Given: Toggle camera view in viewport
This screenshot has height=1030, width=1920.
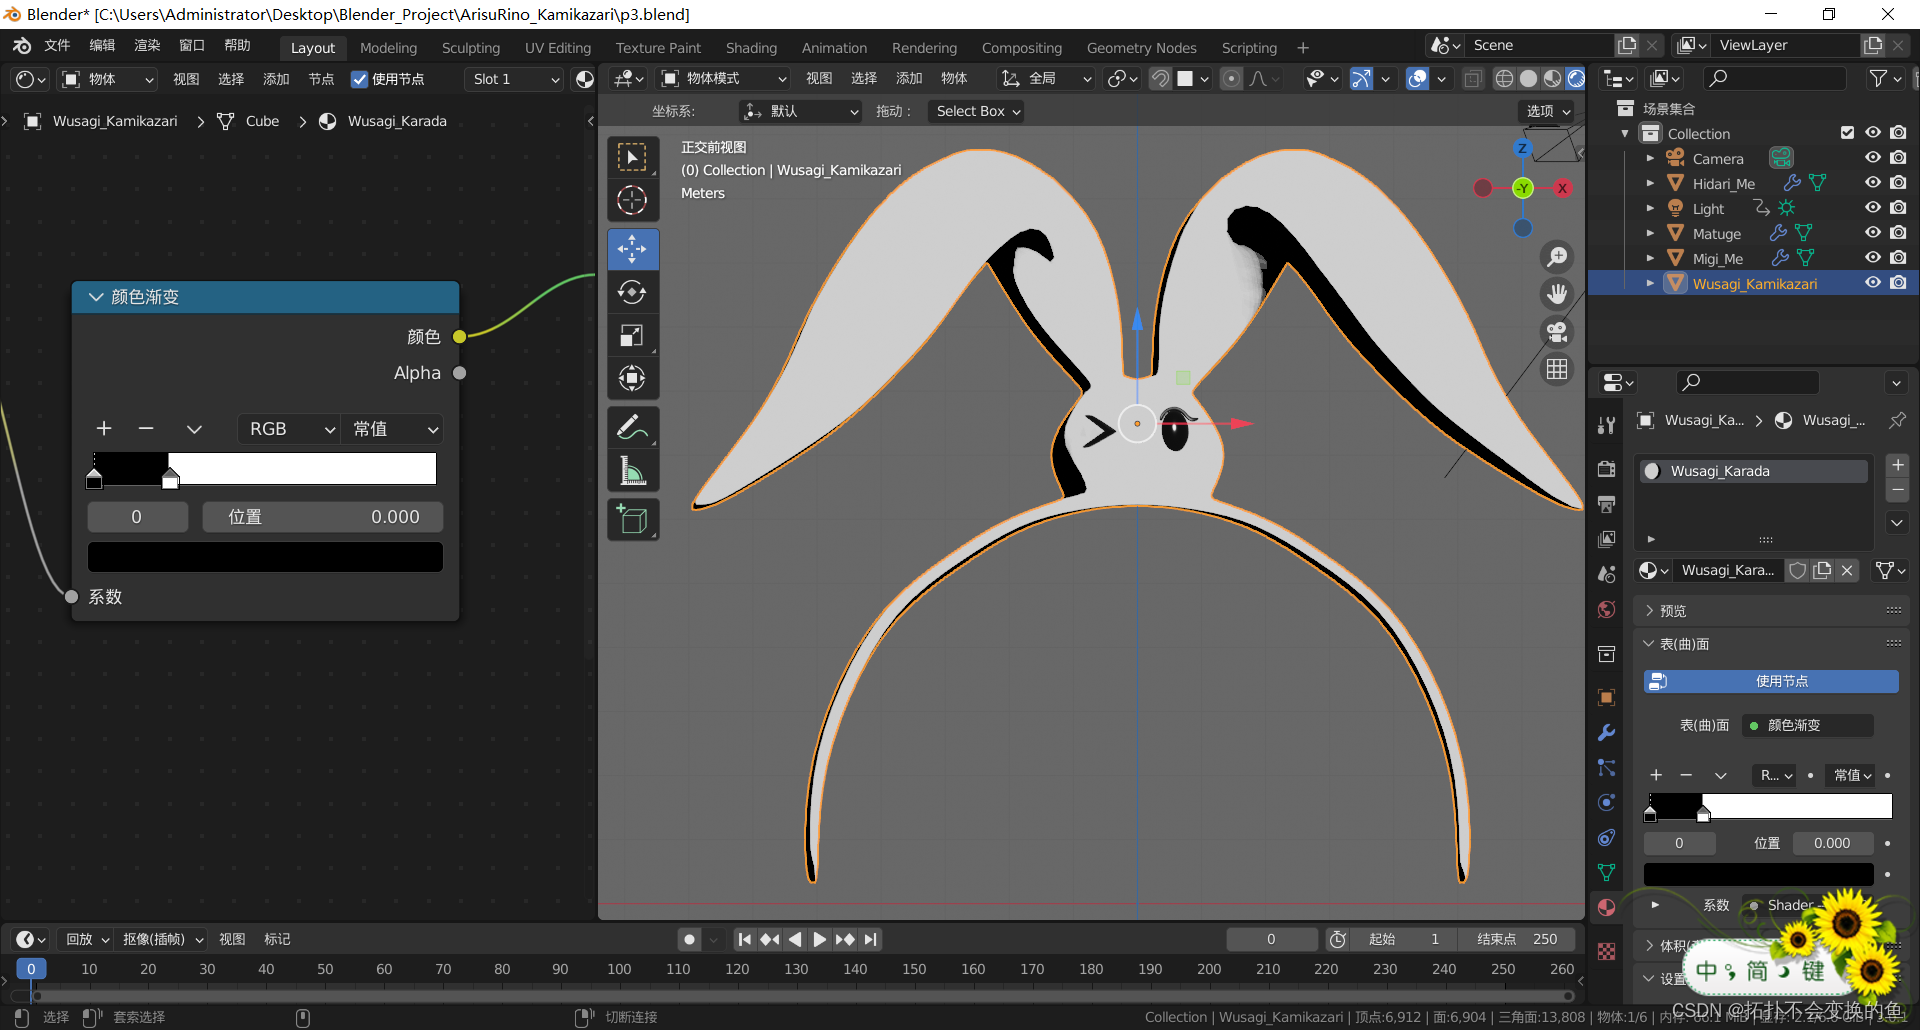Looking at the screenshot, I should tap(1557, 331).
